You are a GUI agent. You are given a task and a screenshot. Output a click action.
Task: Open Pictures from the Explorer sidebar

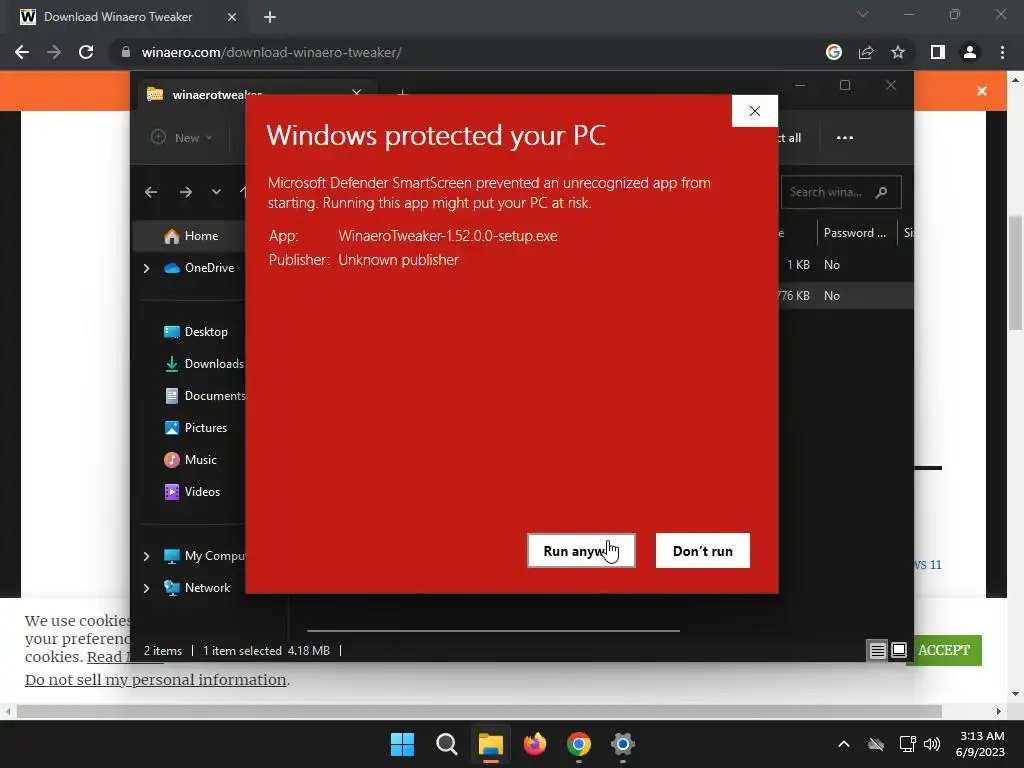[195, 428]
